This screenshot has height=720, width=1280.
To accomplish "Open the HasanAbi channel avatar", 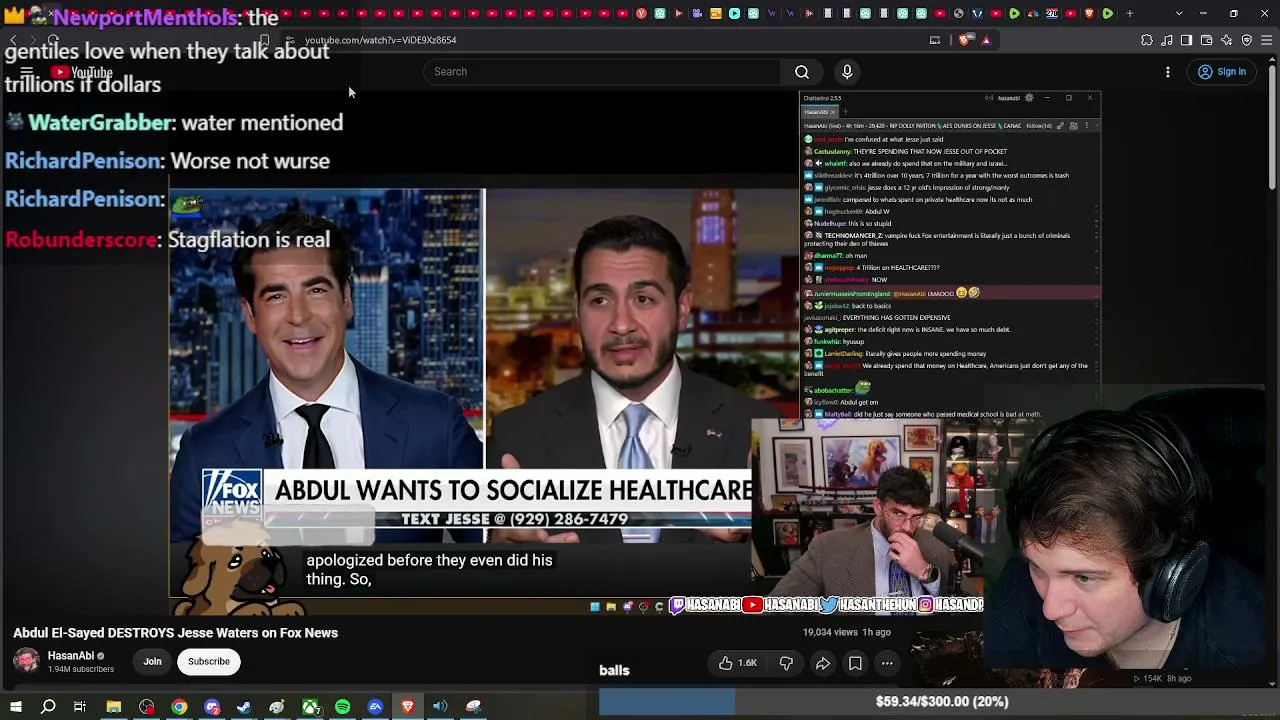I will [x=26, y=661].
